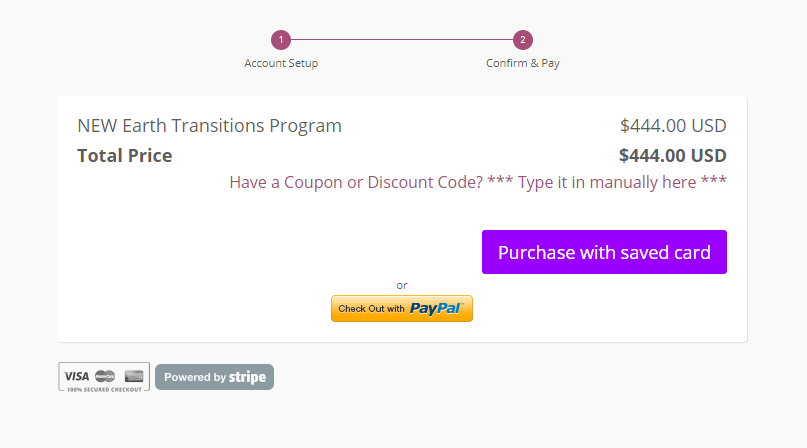
Task: Click the Stripe logo in the badge
Action: tap(247, 377)
